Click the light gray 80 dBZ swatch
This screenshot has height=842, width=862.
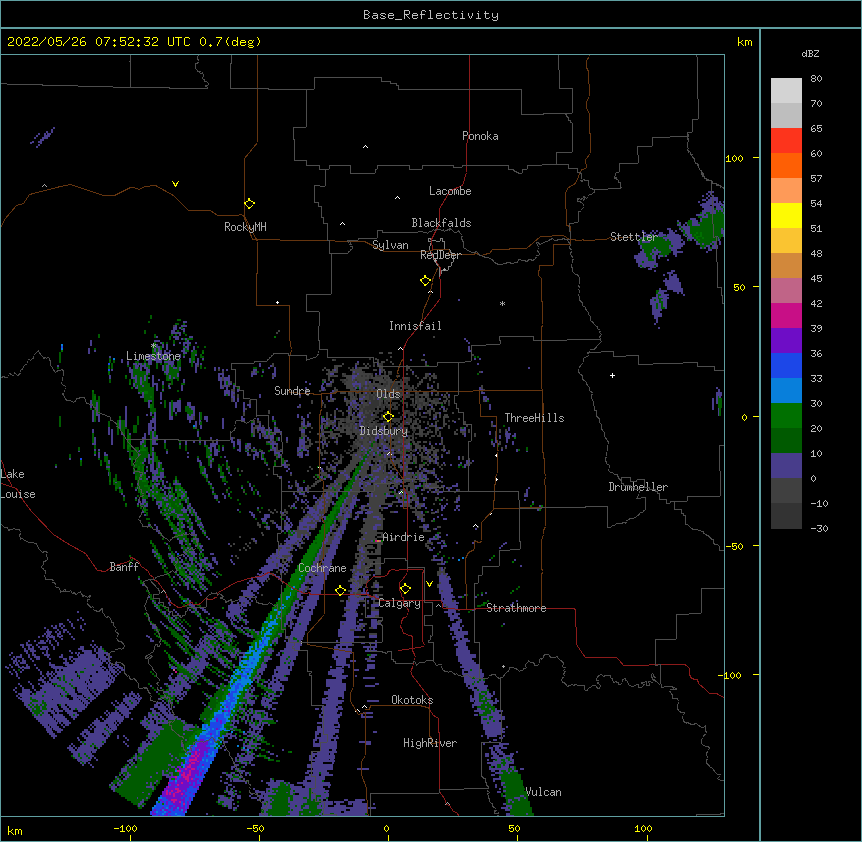click(786, 90)
